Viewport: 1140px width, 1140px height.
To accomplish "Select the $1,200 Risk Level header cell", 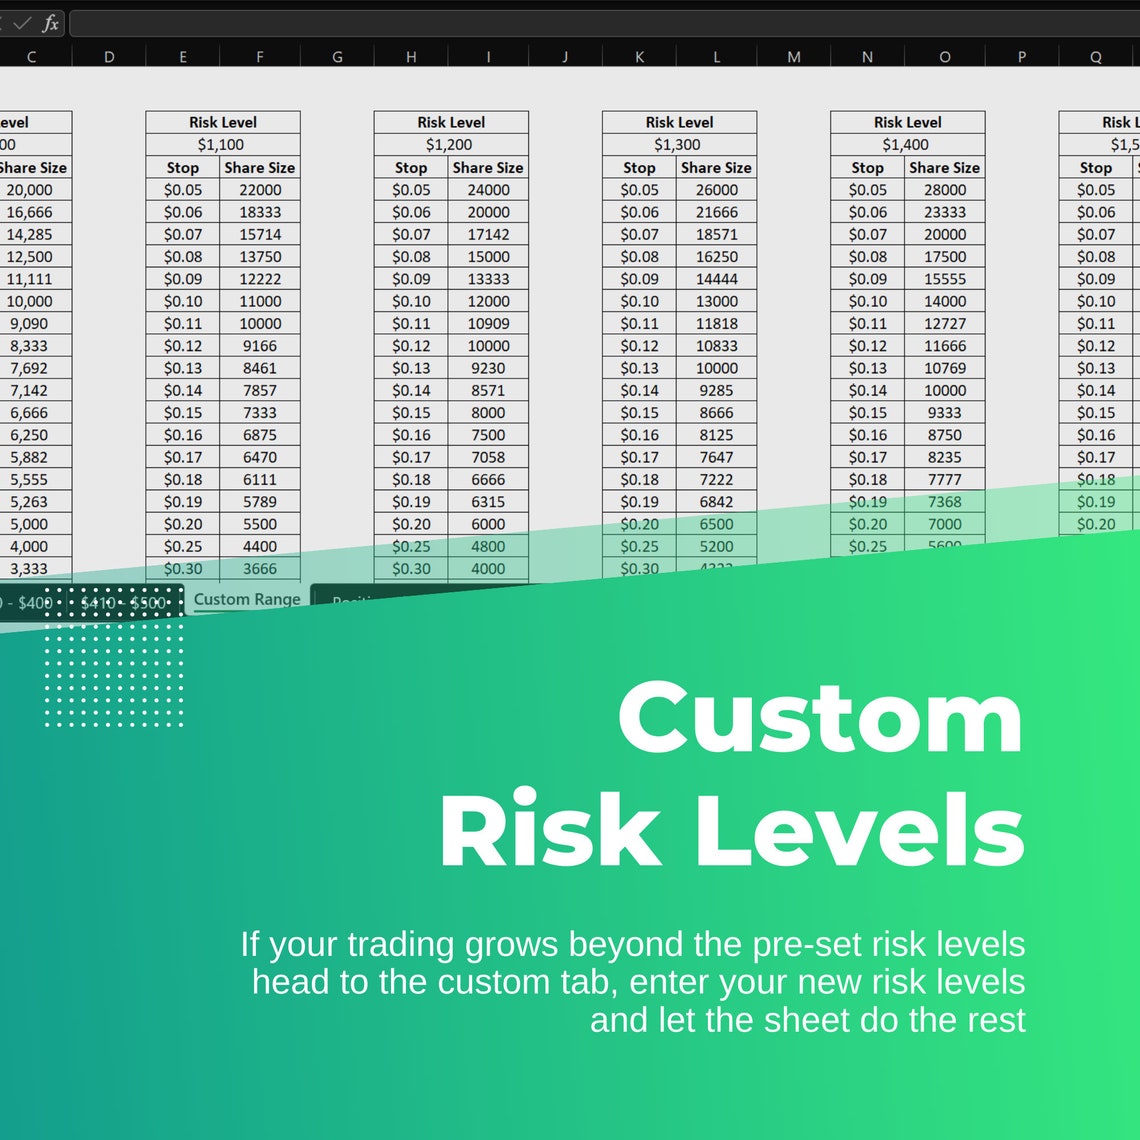I will click(451, 144).
